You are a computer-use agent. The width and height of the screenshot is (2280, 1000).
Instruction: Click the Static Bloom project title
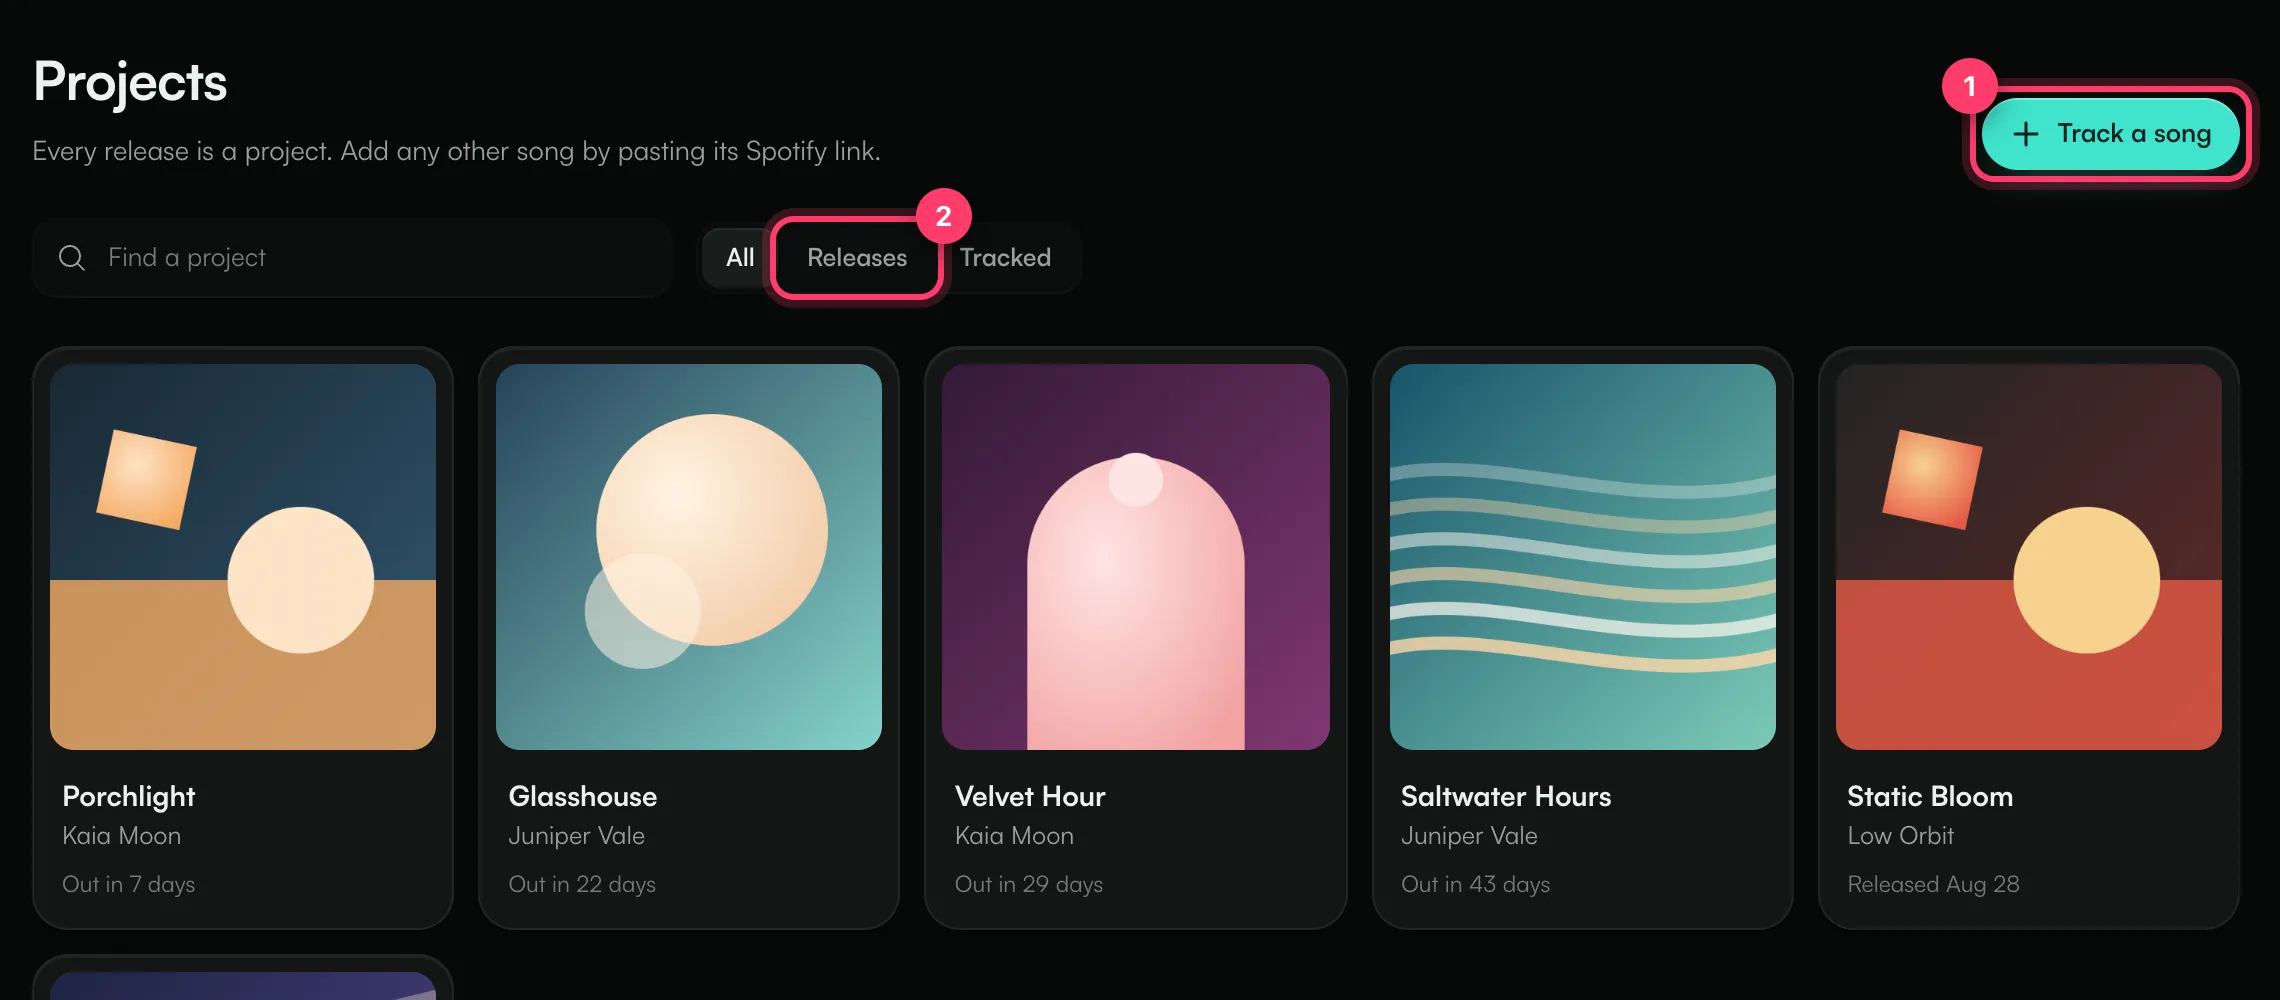tap(1930, 797)
